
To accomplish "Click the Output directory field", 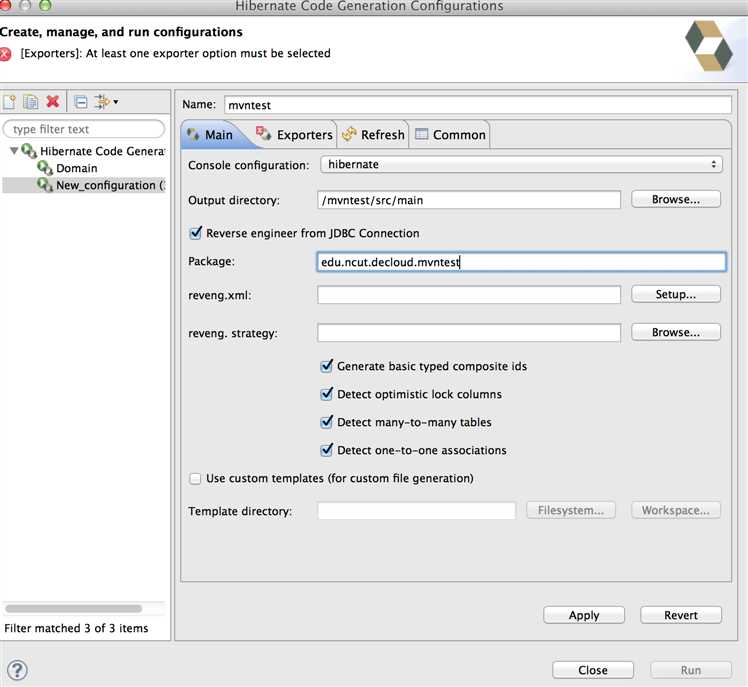I will point(469,200).
